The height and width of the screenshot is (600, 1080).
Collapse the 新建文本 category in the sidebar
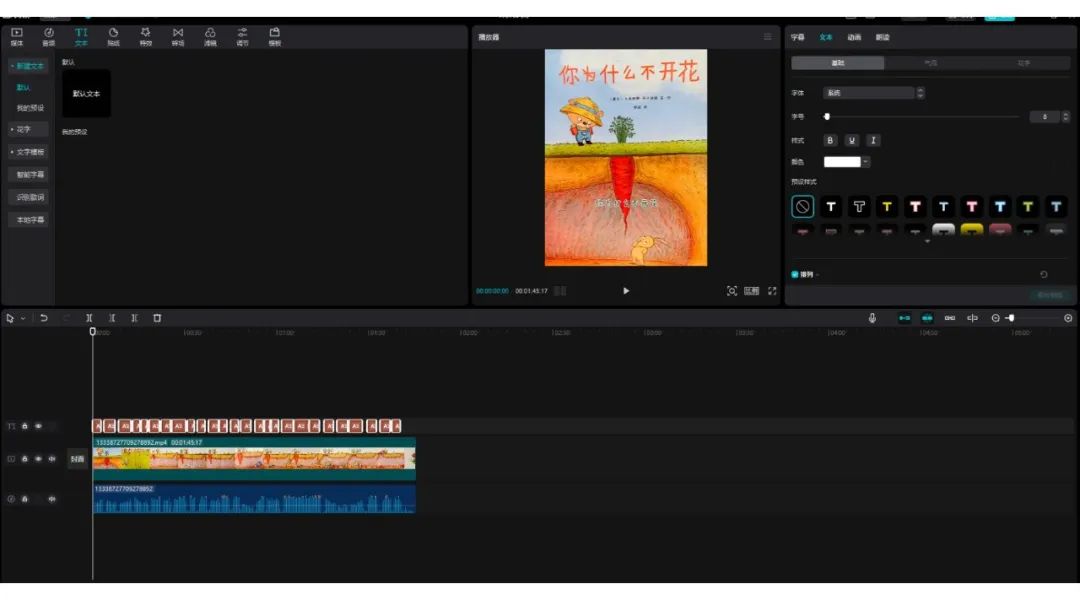click(28, 66)
